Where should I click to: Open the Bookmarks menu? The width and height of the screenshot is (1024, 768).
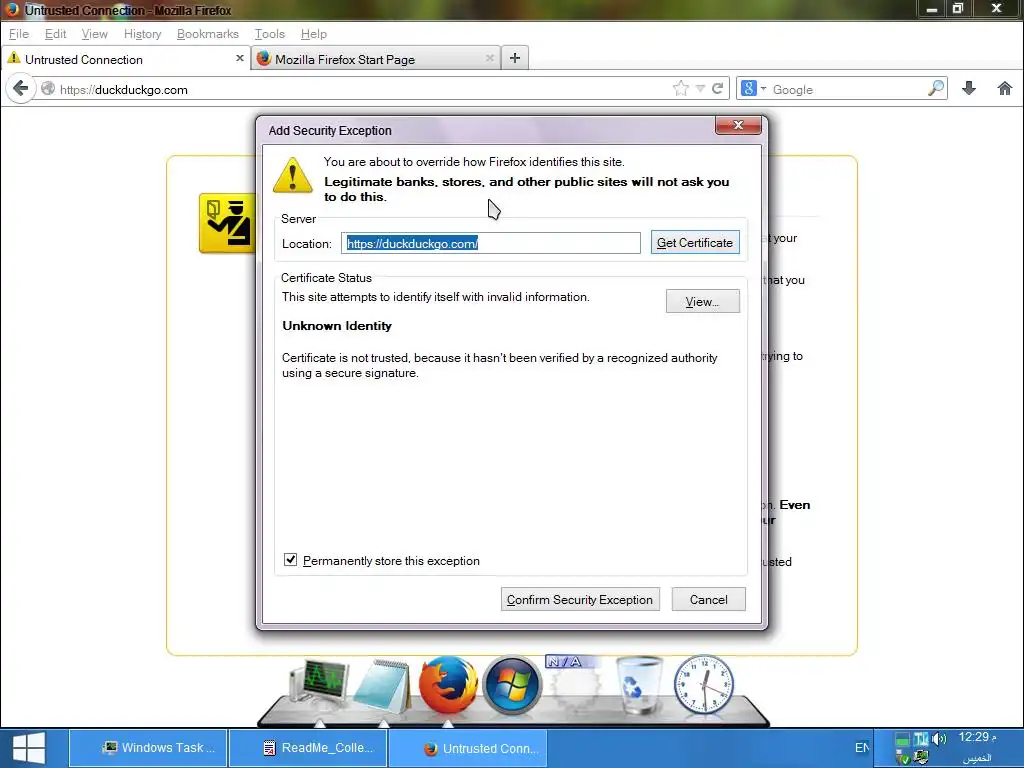point(208,34)
